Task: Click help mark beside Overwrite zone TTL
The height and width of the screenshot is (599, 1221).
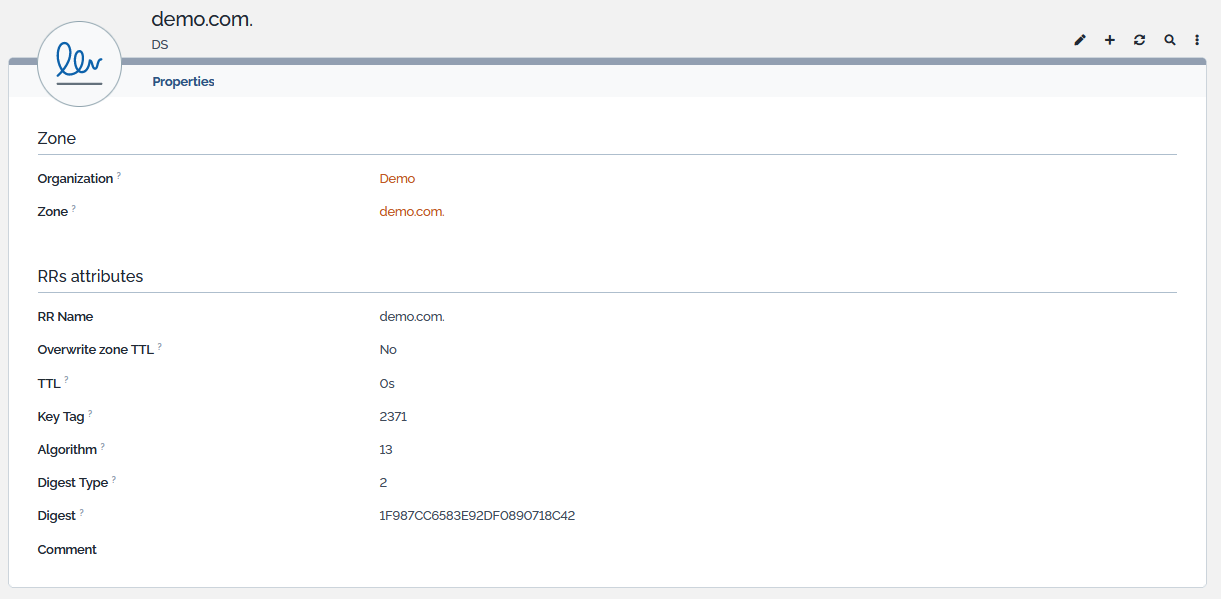Action: point(160,346)
